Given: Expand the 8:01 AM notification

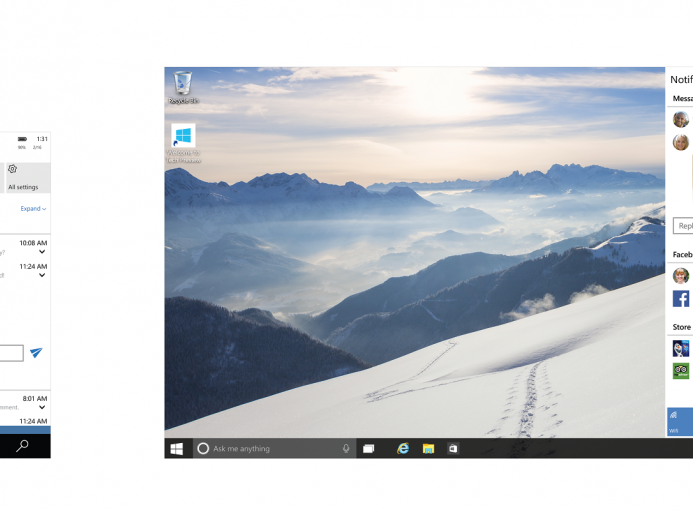Looking at the screenshot, I should pyautogui.click(x=42, y=407).
